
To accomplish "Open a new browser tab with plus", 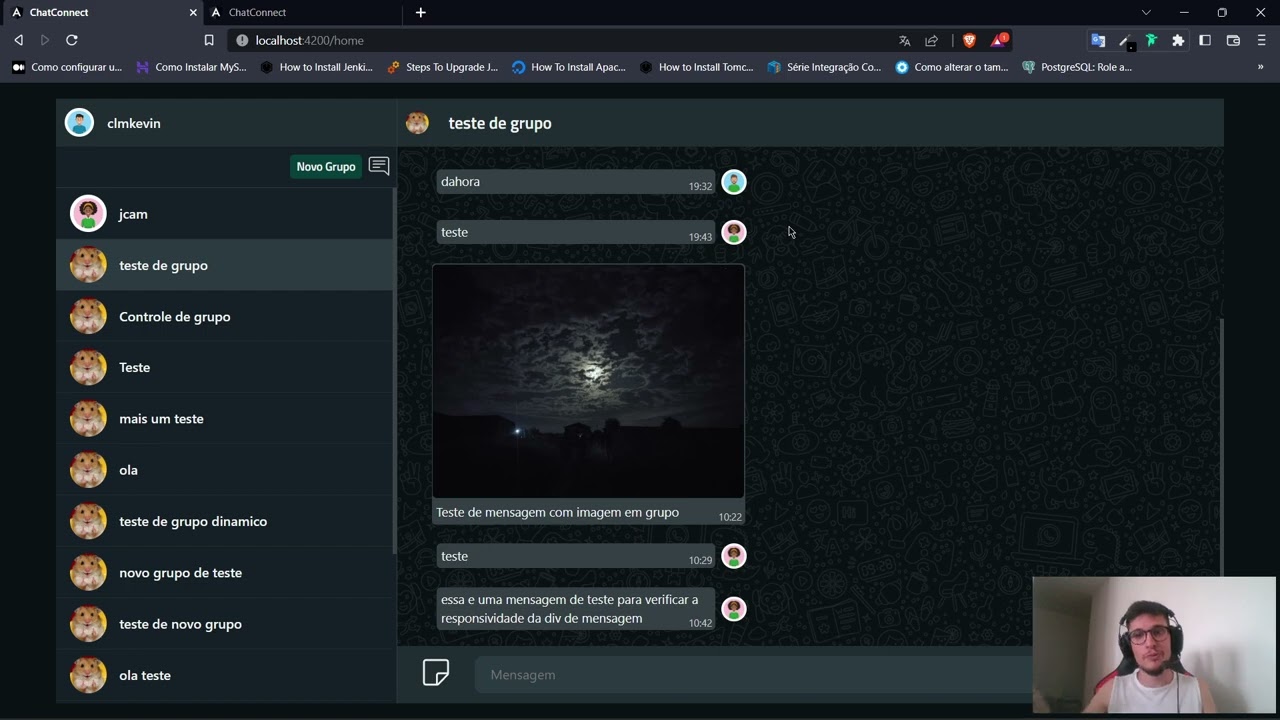I will (421, 12).
